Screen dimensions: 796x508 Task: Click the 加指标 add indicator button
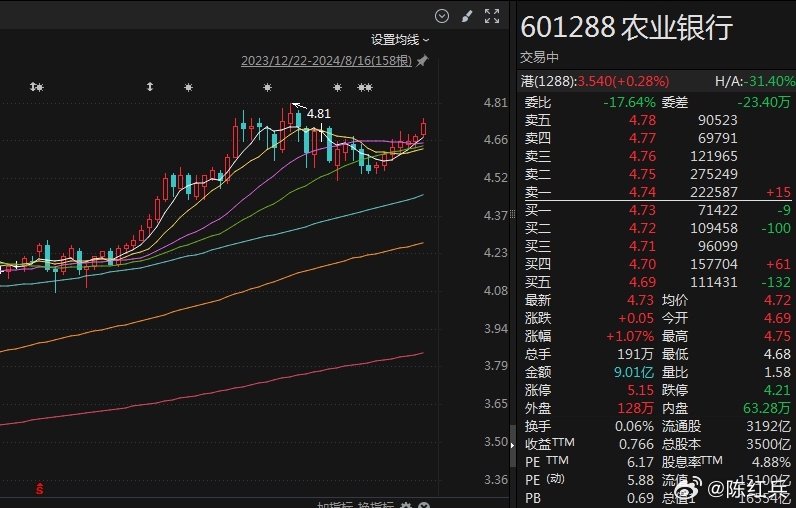tap(335, 505)
